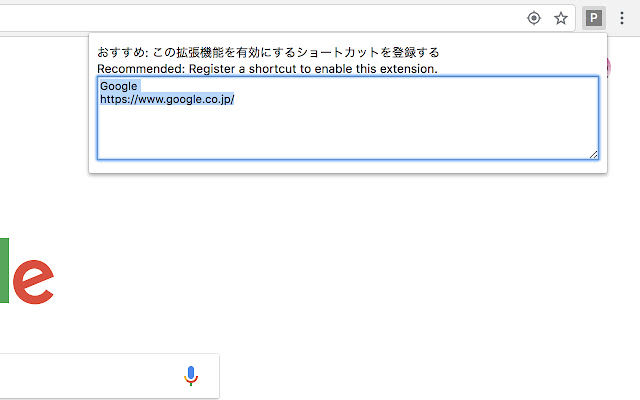Click the empty area below the URL in textarea

[x=300, y=135]
